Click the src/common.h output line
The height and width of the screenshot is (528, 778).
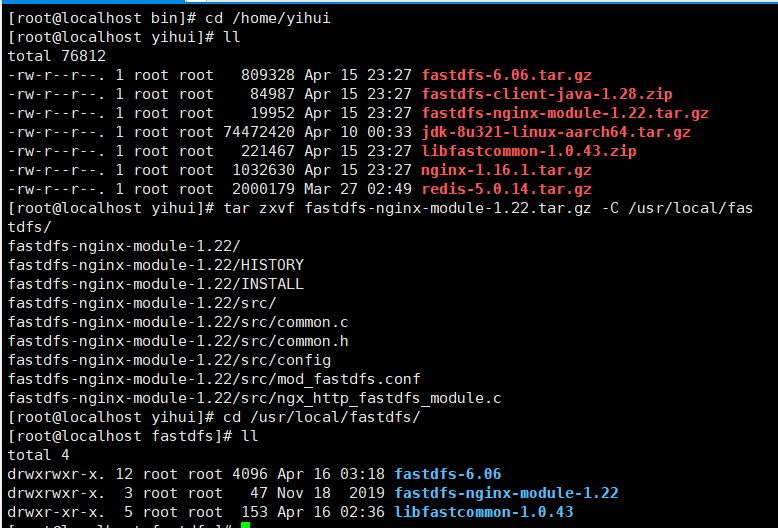tap(178, 341)
